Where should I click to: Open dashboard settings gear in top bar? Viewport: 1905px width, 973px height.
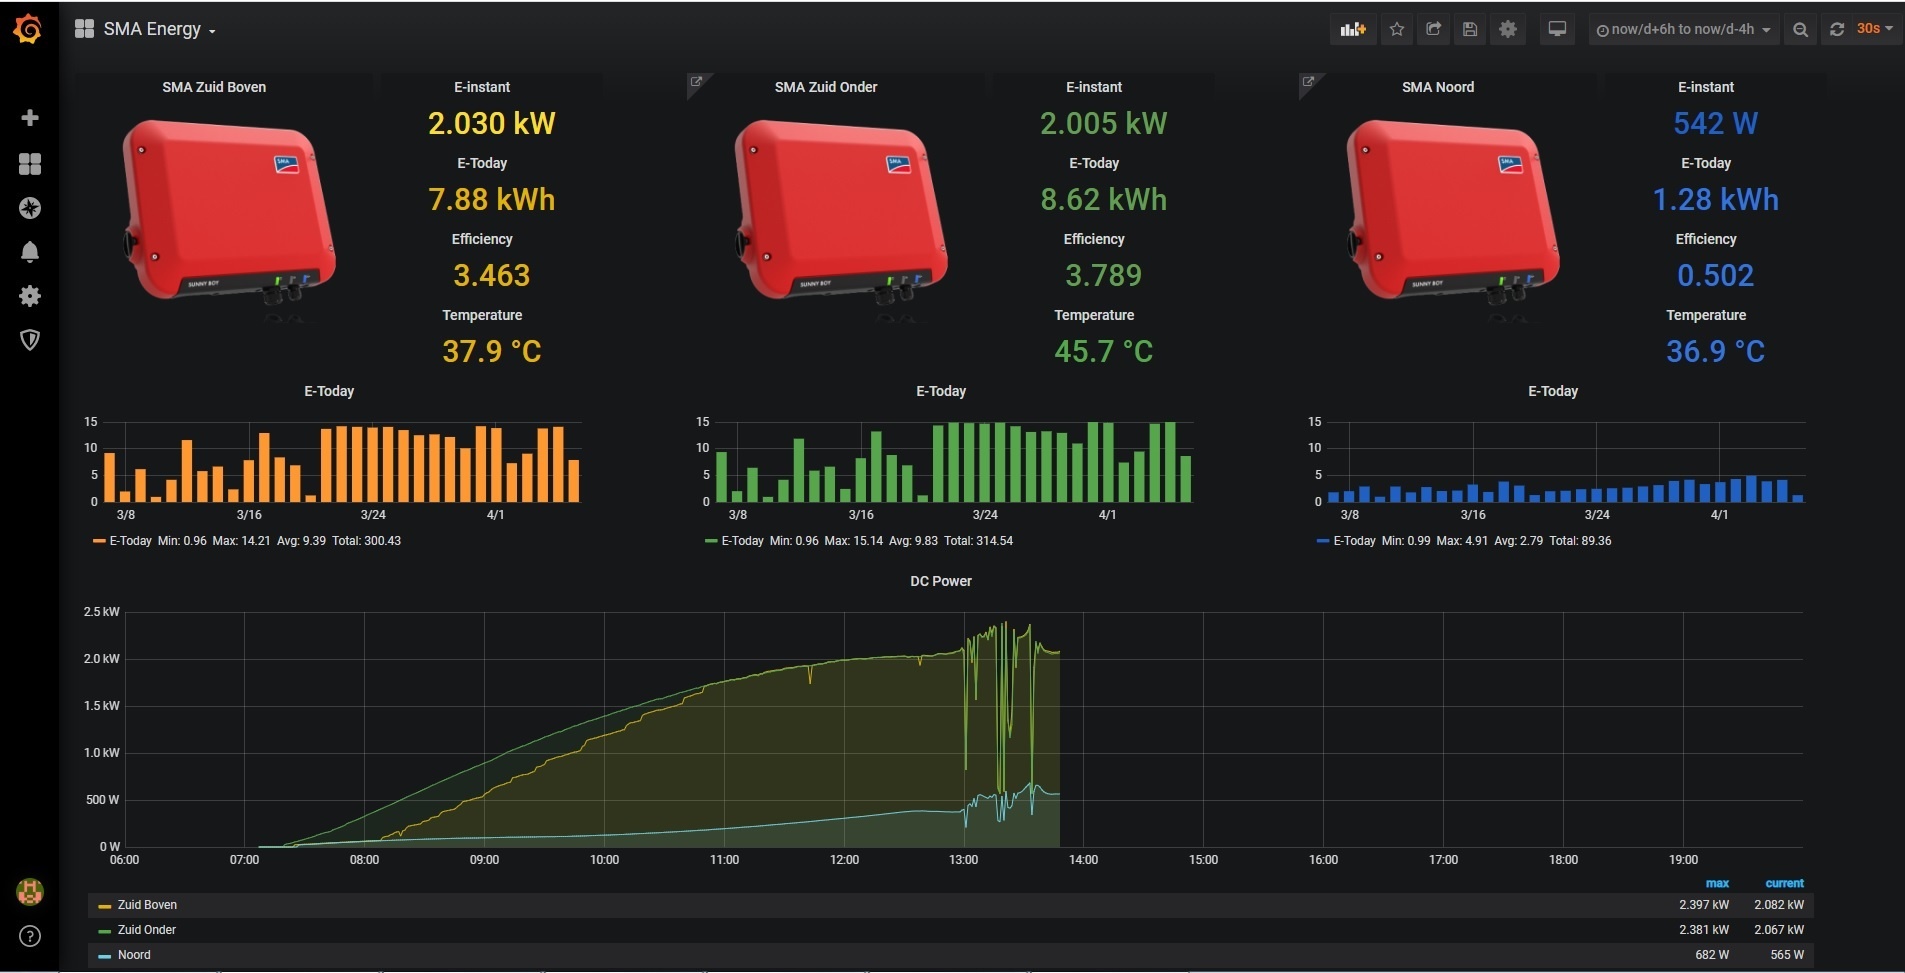tap(1508, 29)
